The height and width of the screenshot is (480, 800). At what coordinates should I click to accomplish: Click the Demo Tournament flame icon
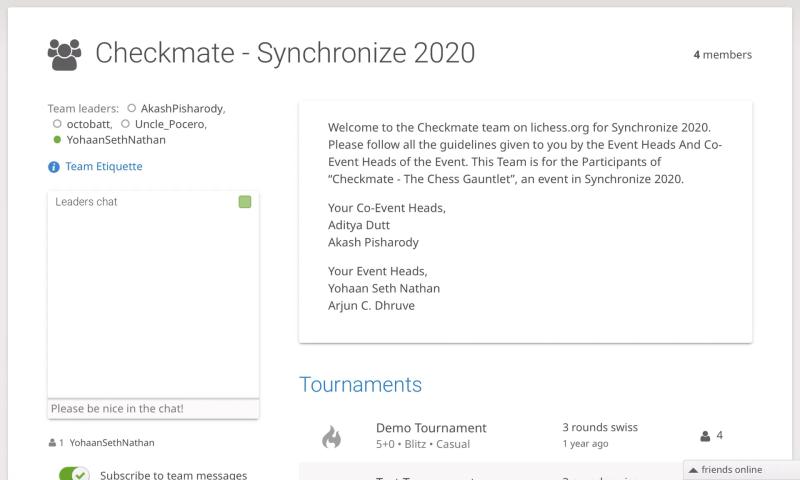pos(332,436)
